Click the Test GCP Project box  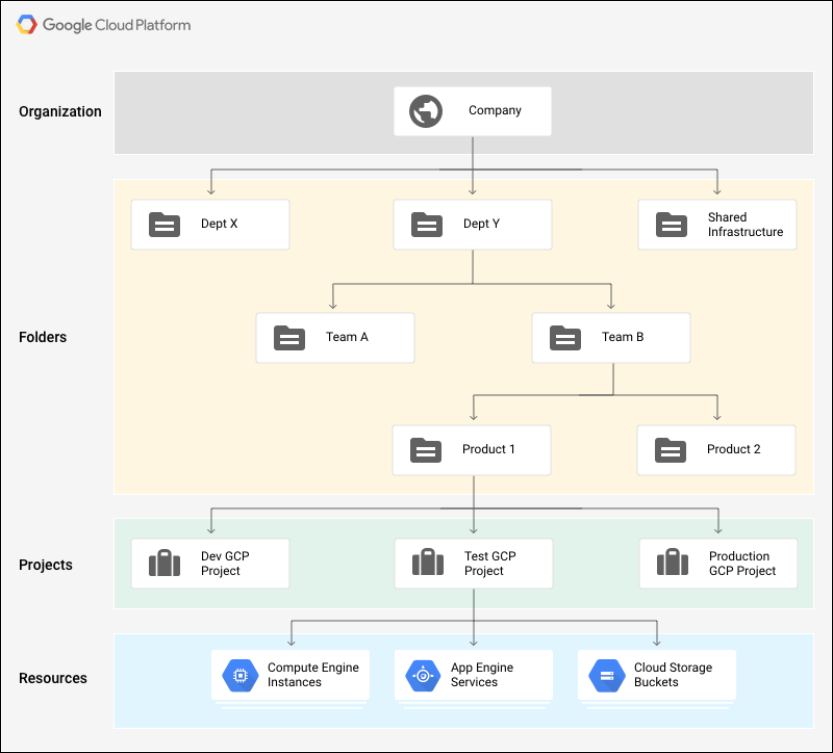[x=473, y=564]
